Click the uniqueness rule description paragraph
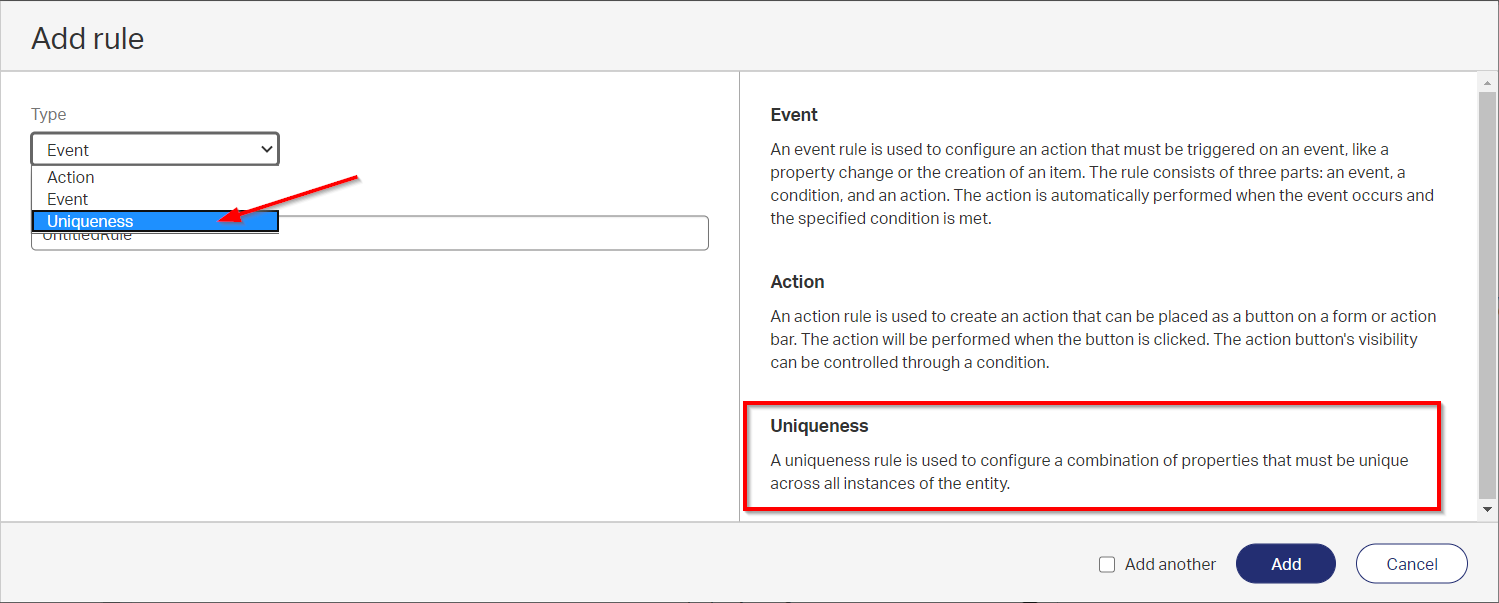The width and height of the screenshot is (1499, 603). pyautogui.click(x=1088, y=472)
